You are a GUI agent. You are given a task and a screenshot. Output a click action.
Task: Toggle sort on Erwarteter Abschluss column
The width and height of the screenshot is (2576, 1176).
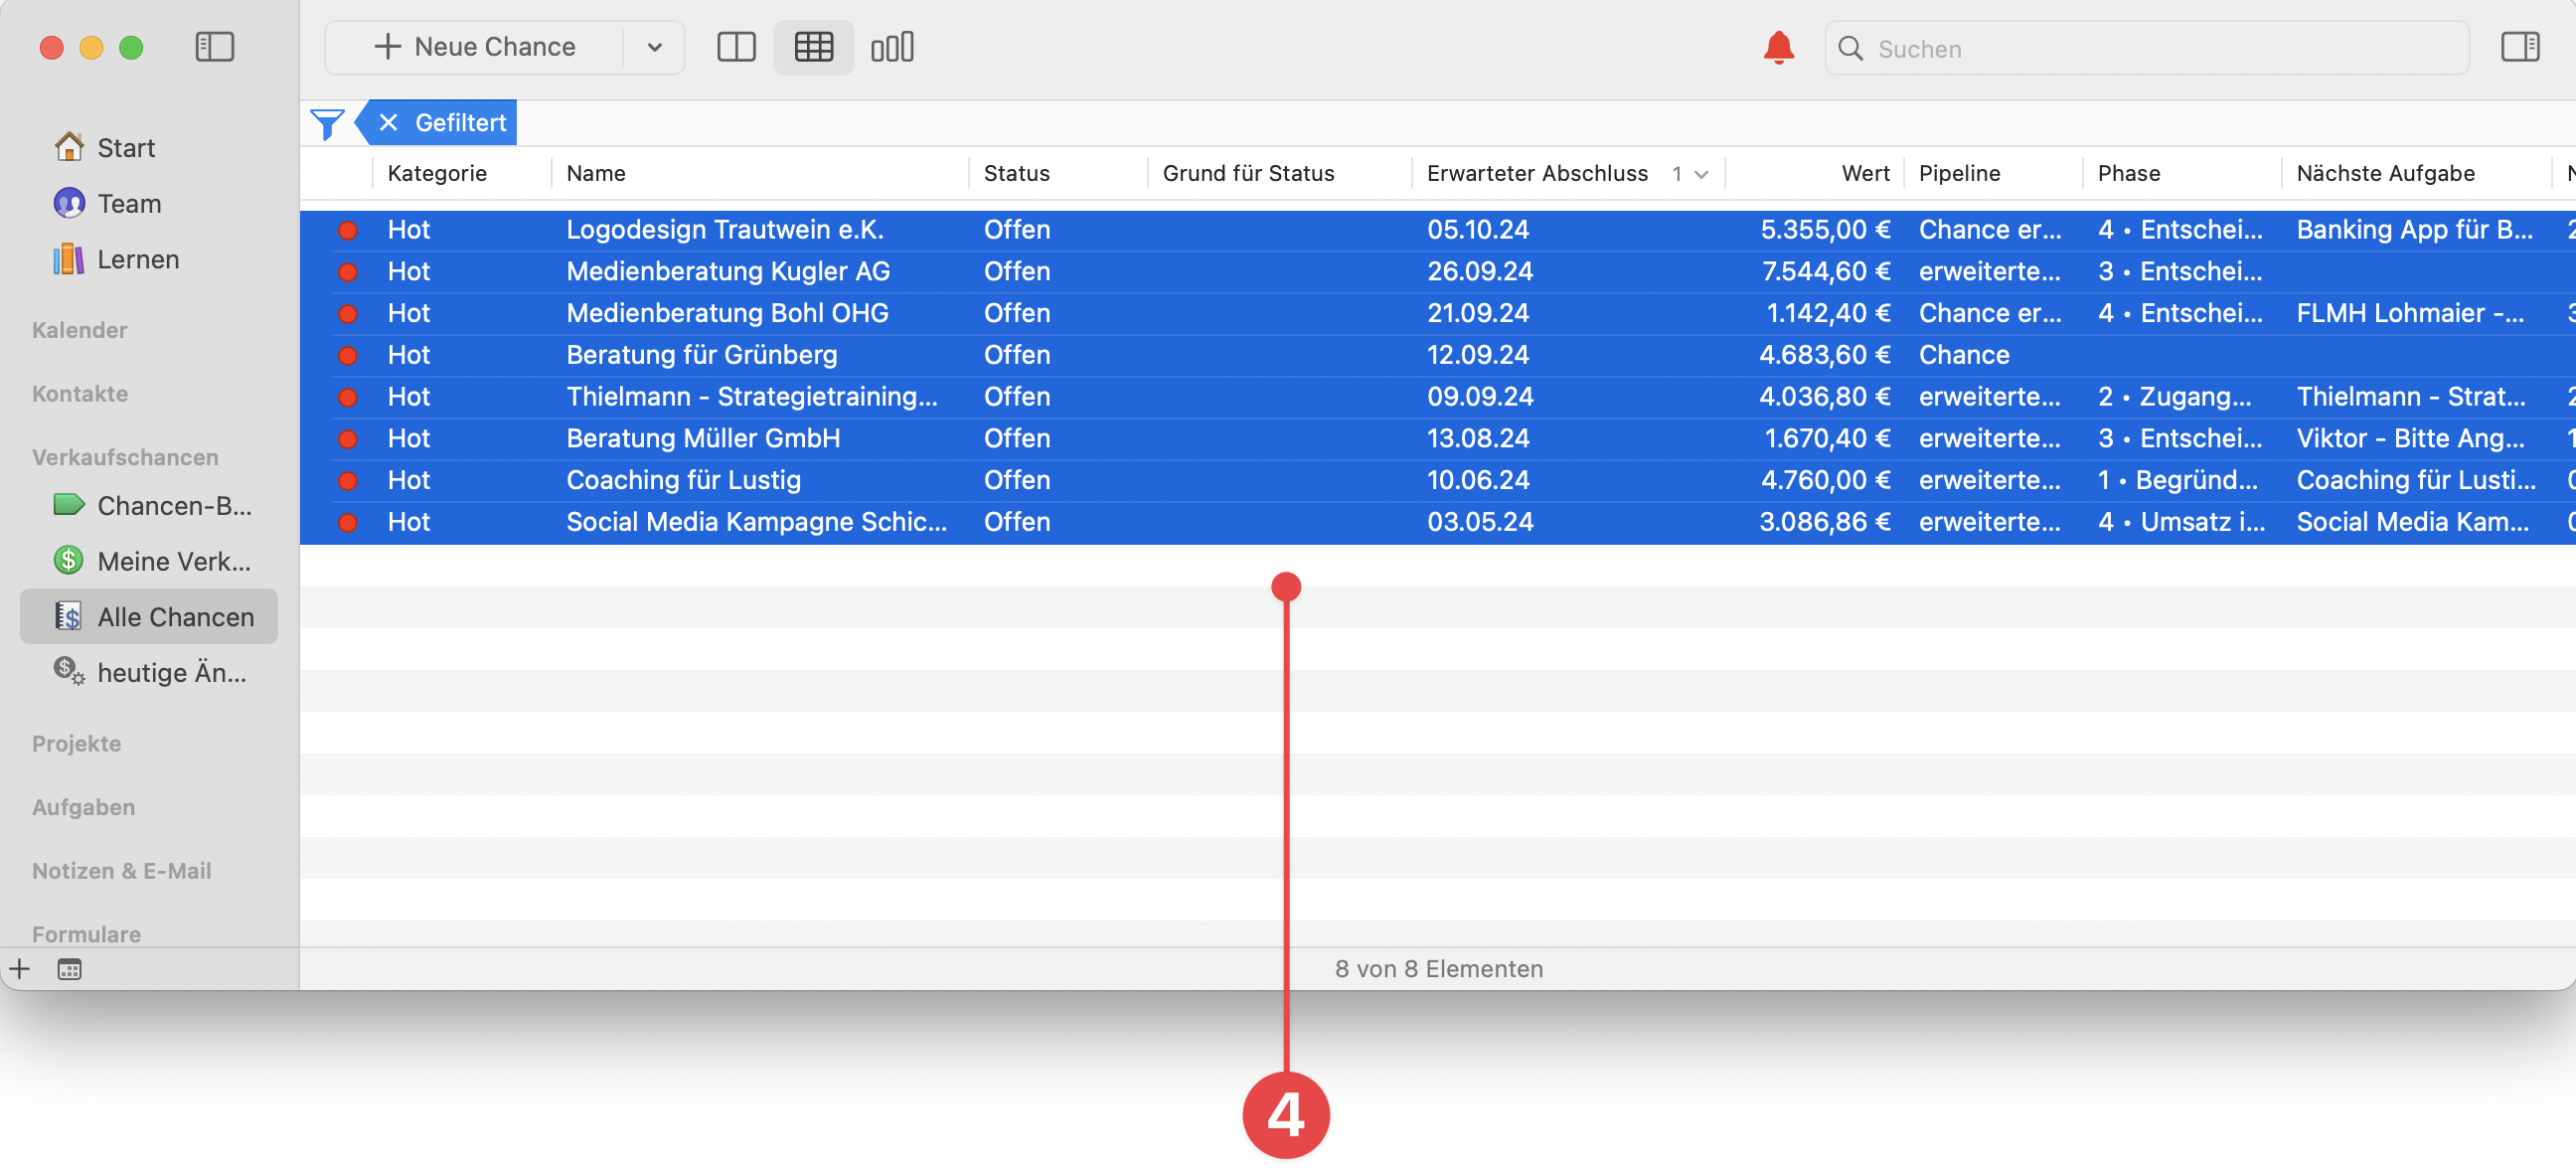pos(1567,173)
